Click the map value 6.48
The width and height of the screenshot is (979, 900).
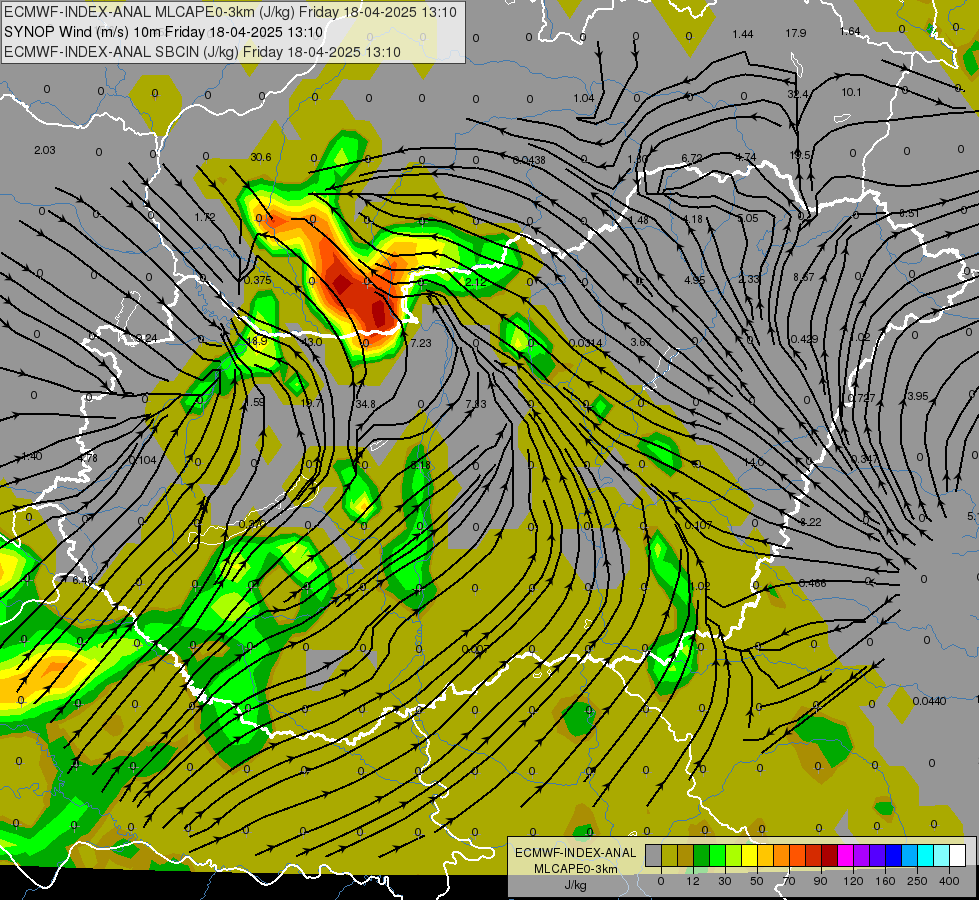tap(82, 580)
